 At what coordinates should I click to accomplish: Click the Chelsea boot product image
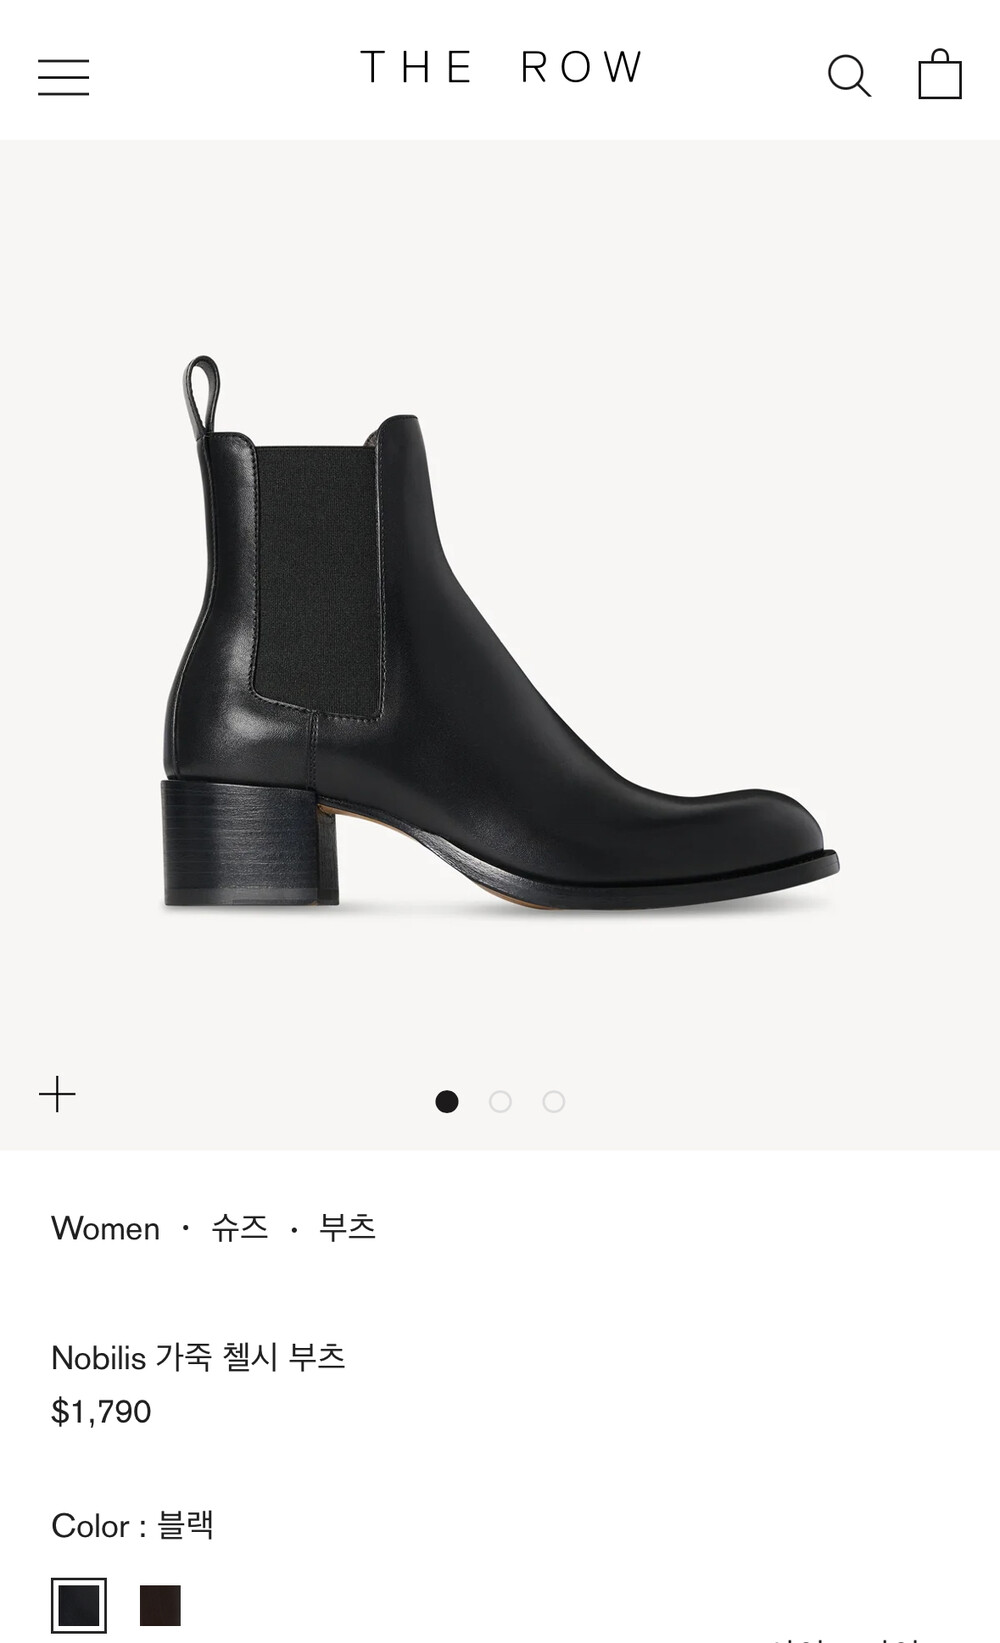point(500,634)
